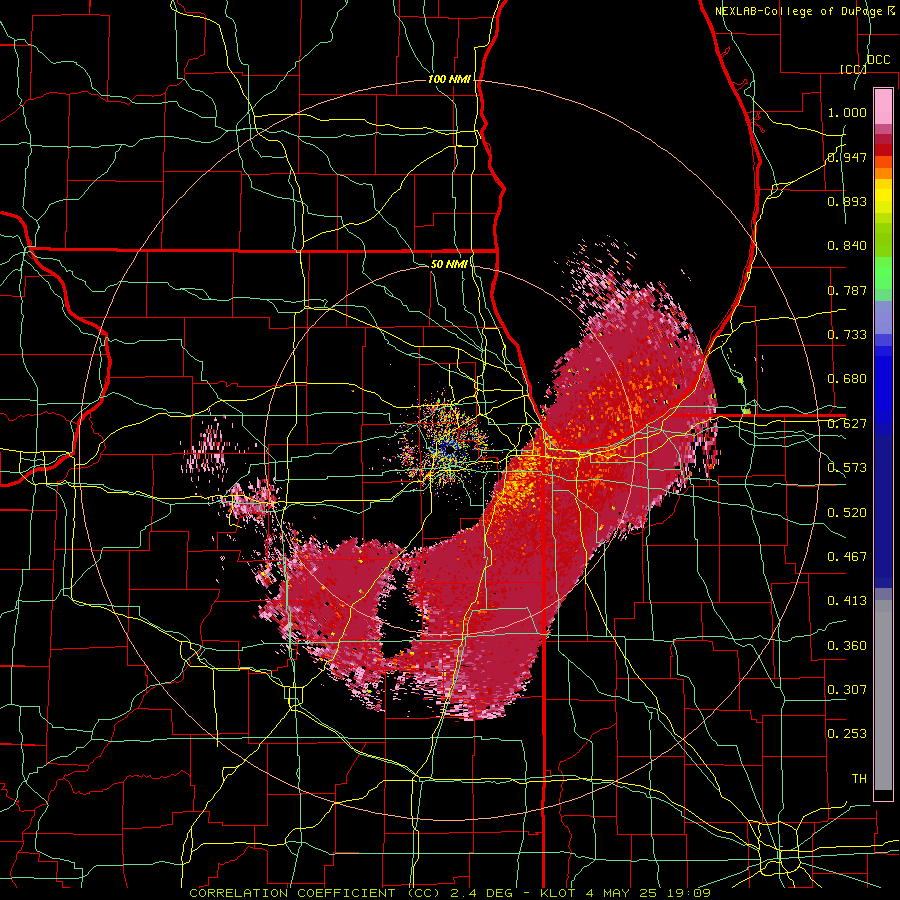The height and width of the screenshot is (900, 900).
Task: Click the 50 NMI range ring label
Action: pyautogui.click(x=449, y=264)
